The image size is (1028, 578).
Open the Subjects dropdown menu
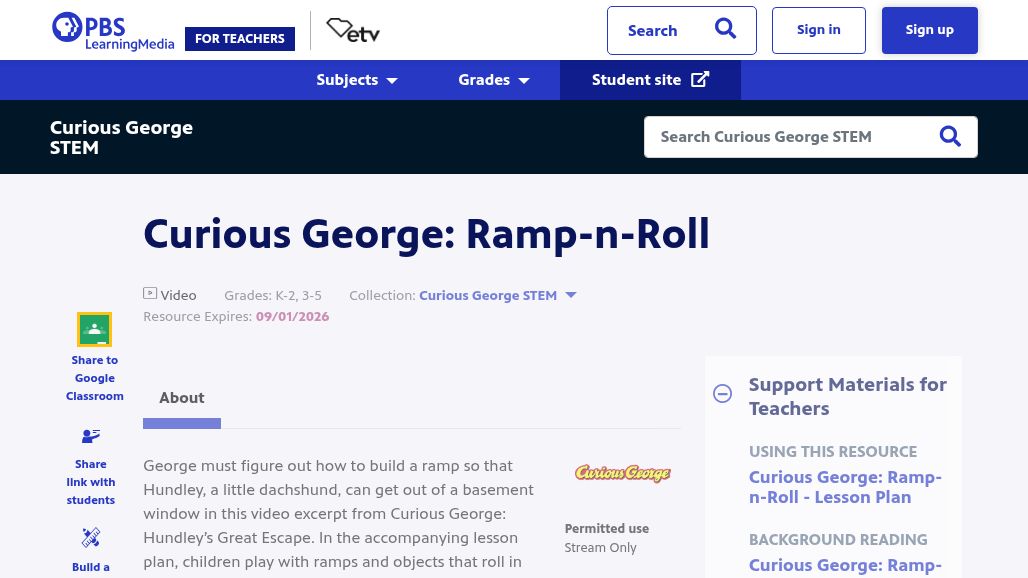coord(357,80)
